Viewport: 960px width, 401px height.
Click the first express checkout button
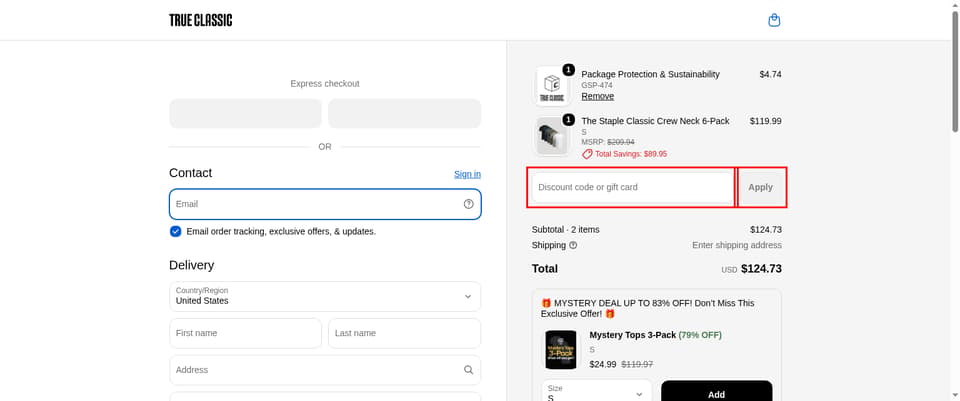(246, 113)
